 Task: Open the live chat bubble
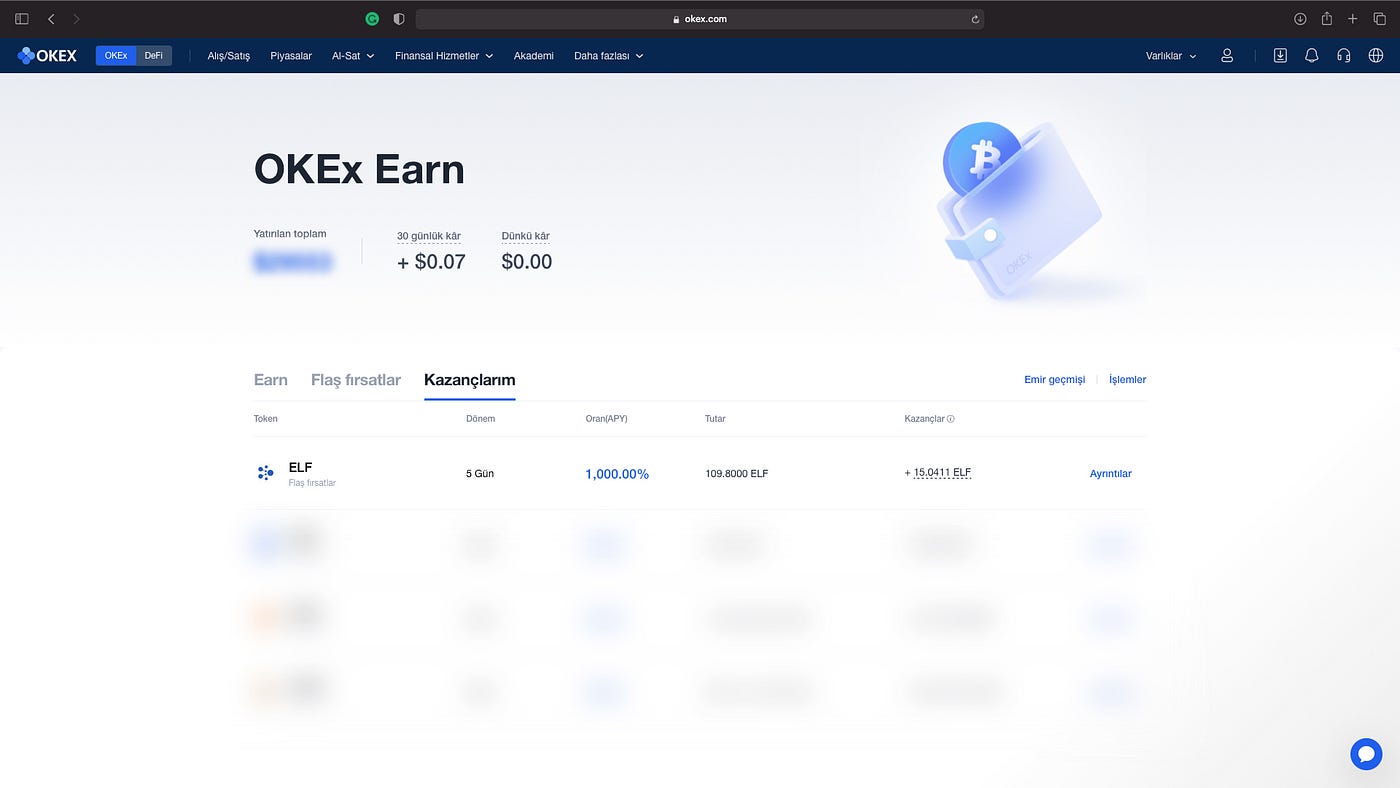[1366, 754]
